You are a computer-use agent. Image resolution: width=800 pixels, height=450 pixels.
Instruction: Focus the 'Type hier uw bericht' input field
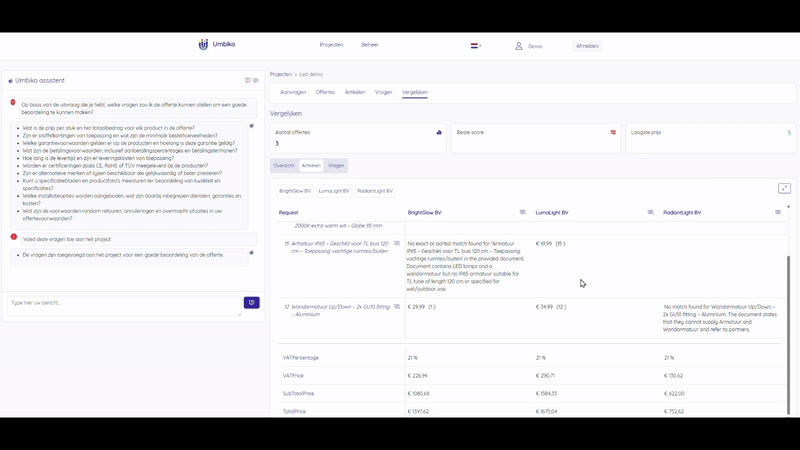[x=124, y=306]
